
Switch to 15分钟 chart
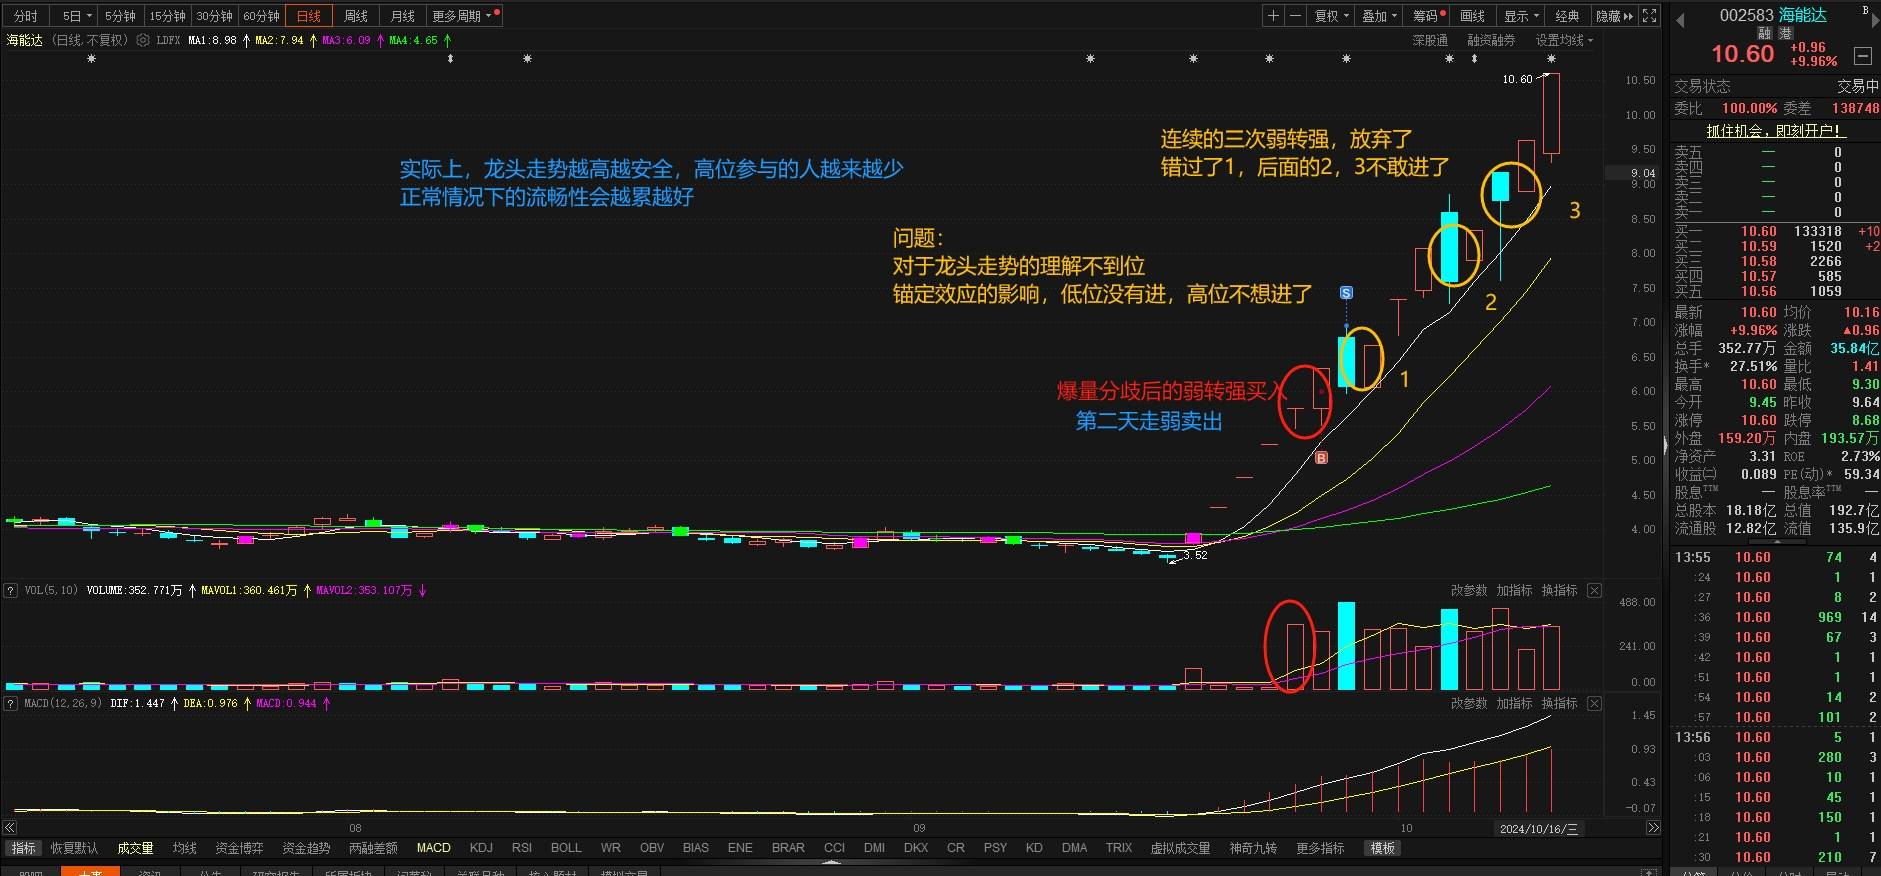click(x=167, y=16)
